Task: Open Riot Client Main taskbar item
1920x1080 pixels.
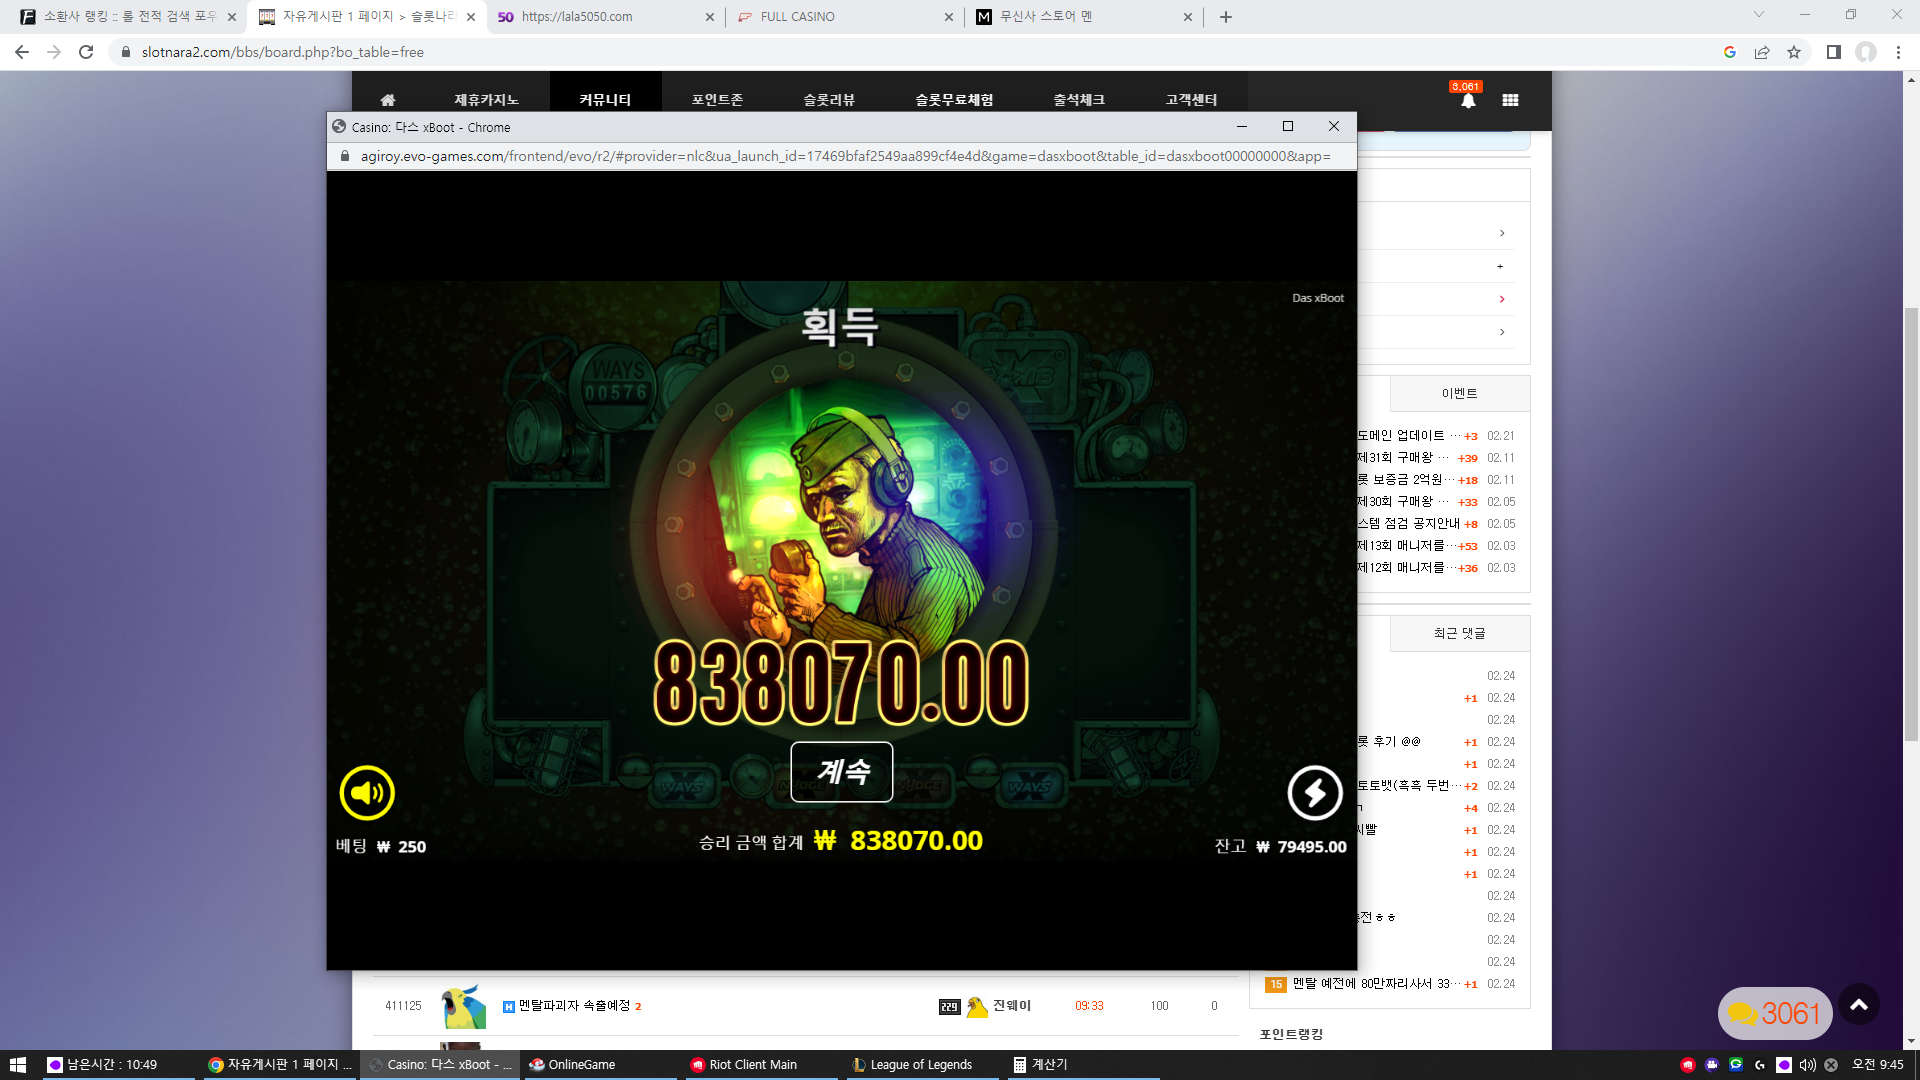Action: coord(762,1065)
